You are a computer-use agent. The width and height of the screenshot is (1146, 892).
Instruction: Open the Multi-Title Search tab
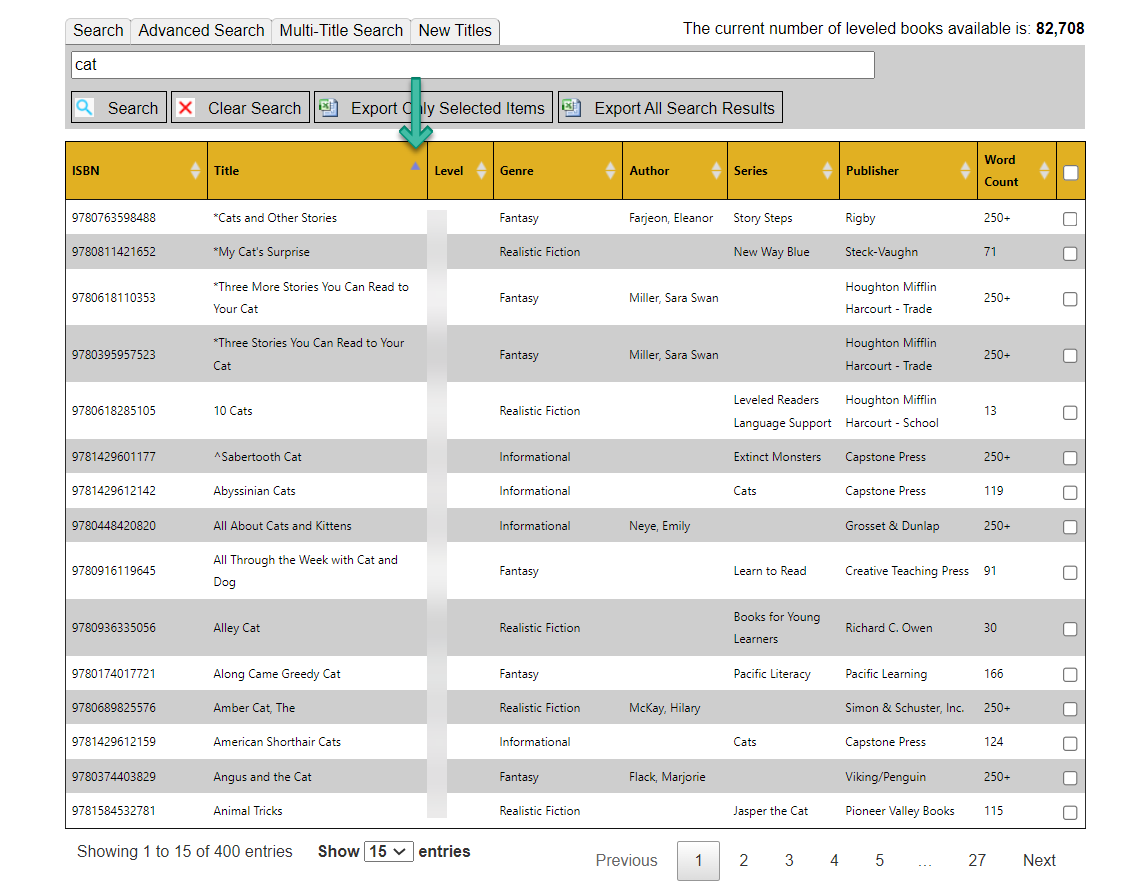[341, 30]
